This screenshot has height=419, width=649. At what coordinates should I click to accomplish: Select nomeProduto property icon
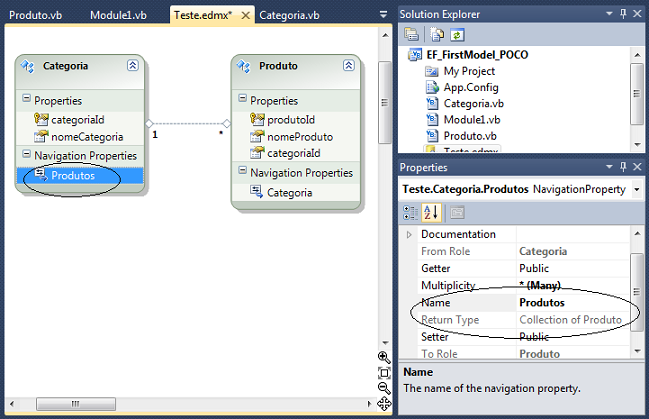click(257, 136)
